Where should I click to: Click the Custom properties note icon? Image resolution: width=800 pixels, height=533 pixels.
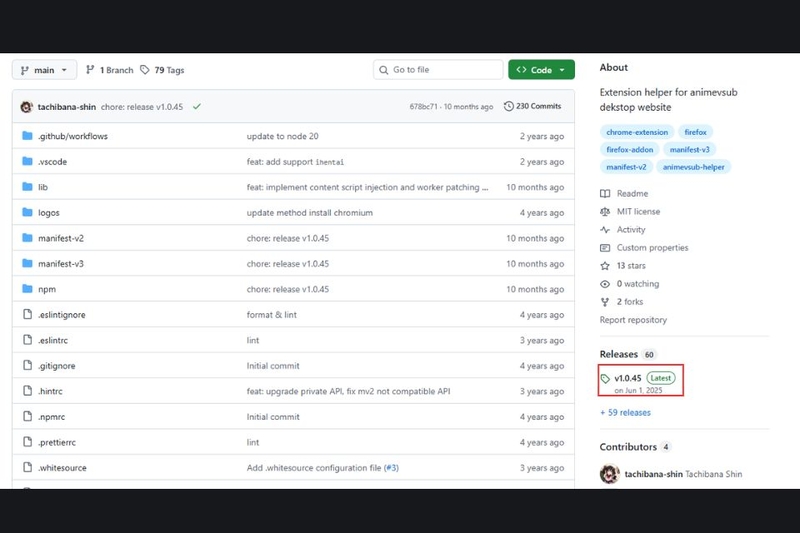[605, 248]
